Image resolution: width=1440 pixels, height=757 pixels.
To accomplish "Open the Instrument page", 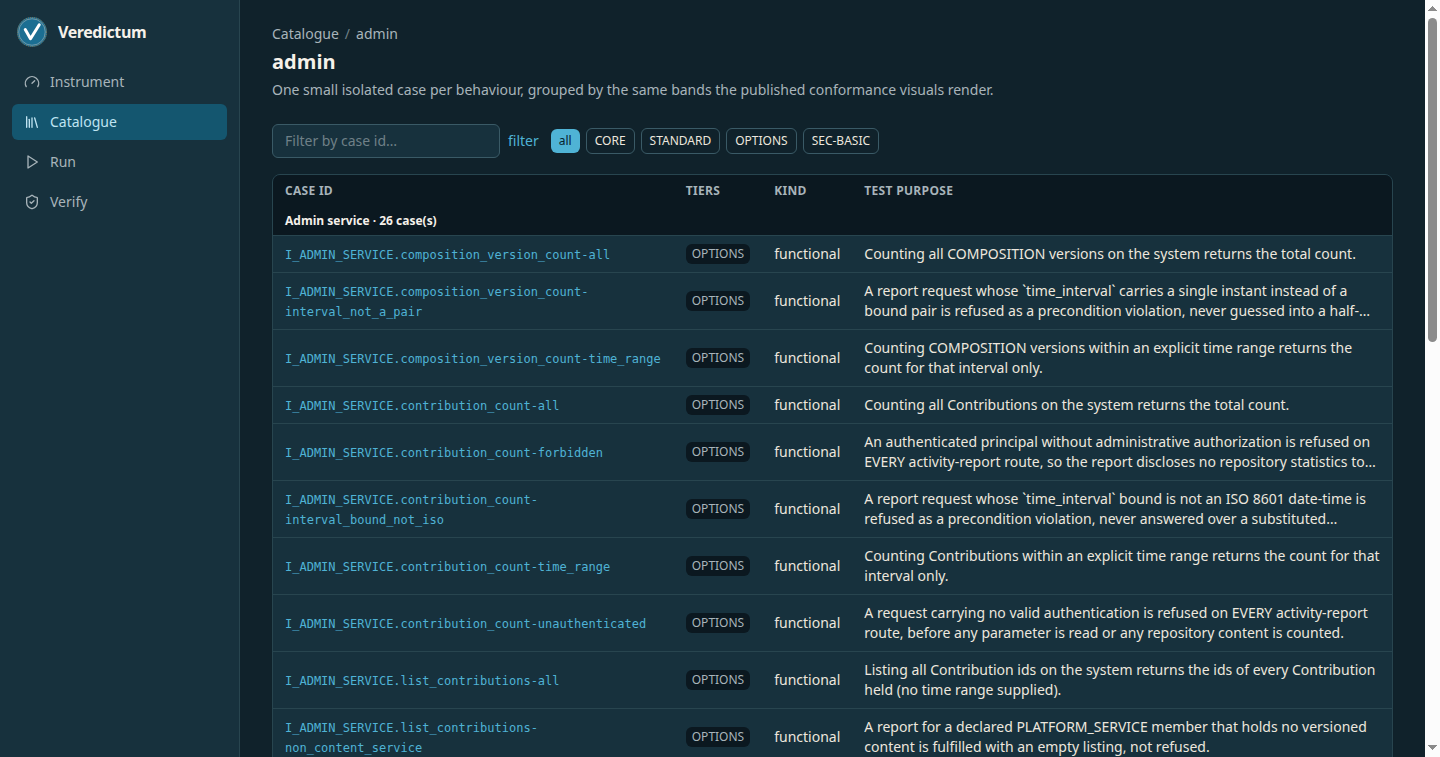I will pos(119,82).
